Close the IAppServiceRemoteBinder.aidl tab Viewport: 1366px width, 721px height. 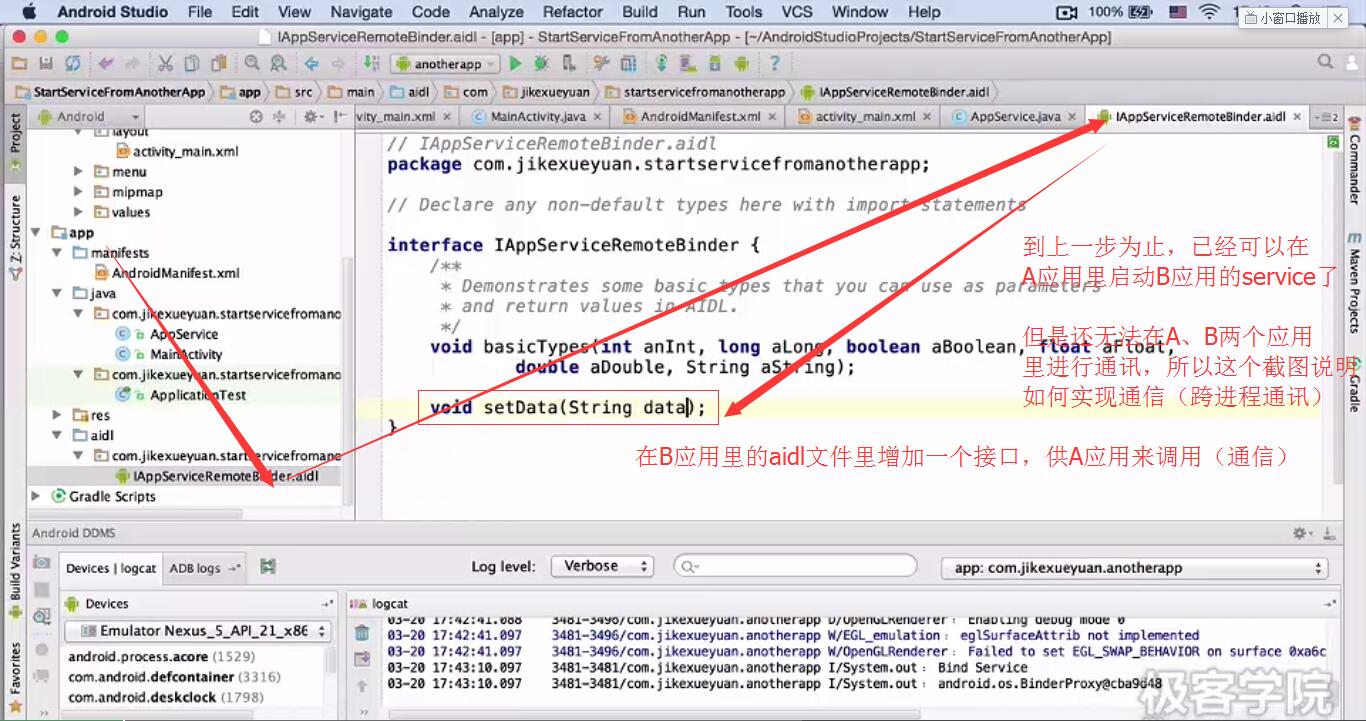pos(1297,117)
